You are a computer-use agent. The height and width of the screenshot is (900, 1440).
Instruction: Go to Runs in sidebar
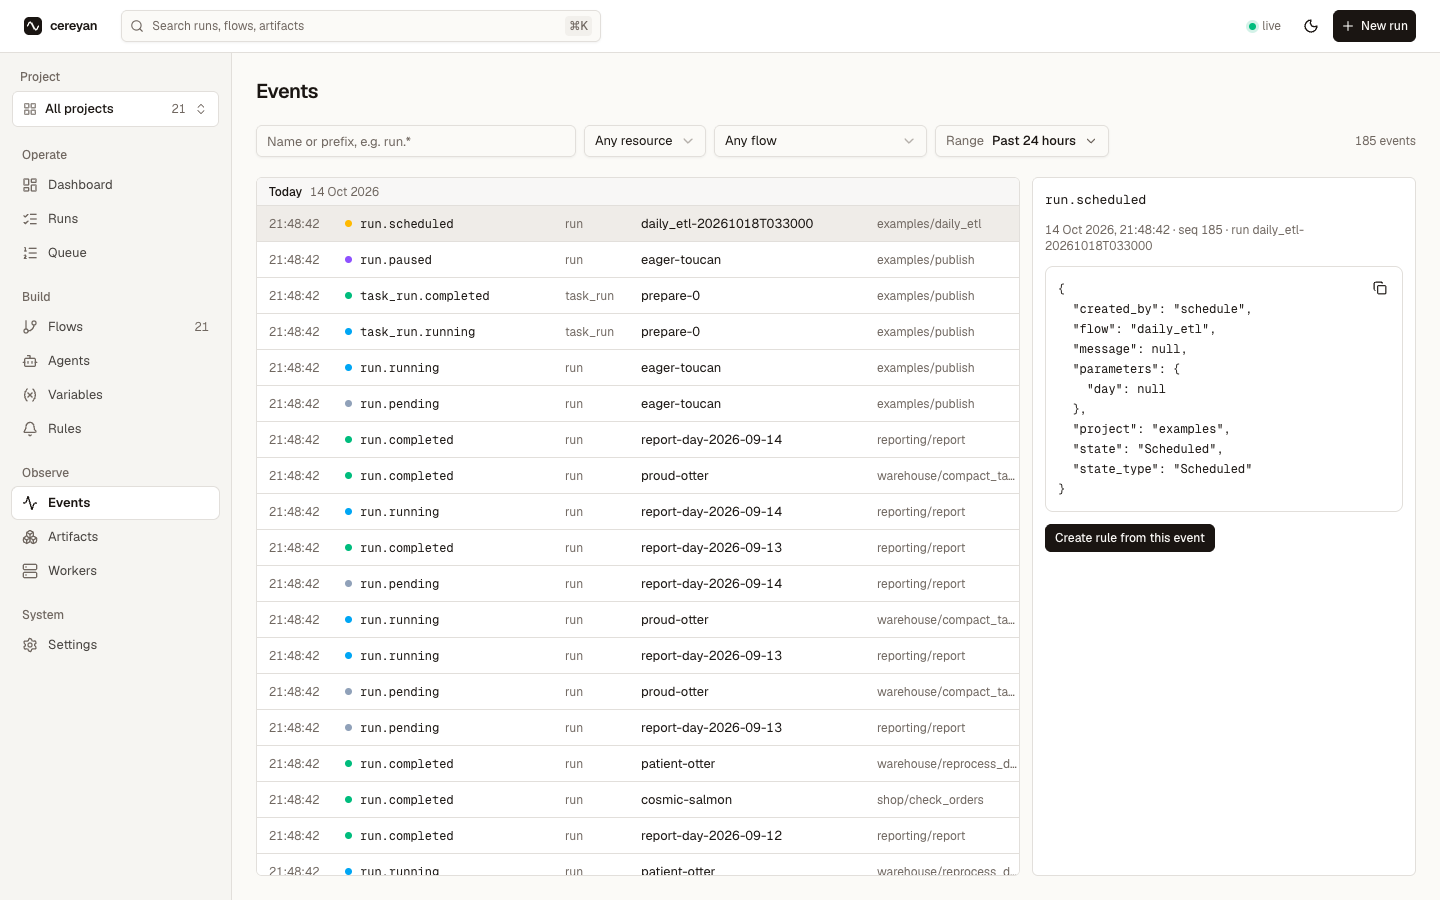click(x=115, y=219)
